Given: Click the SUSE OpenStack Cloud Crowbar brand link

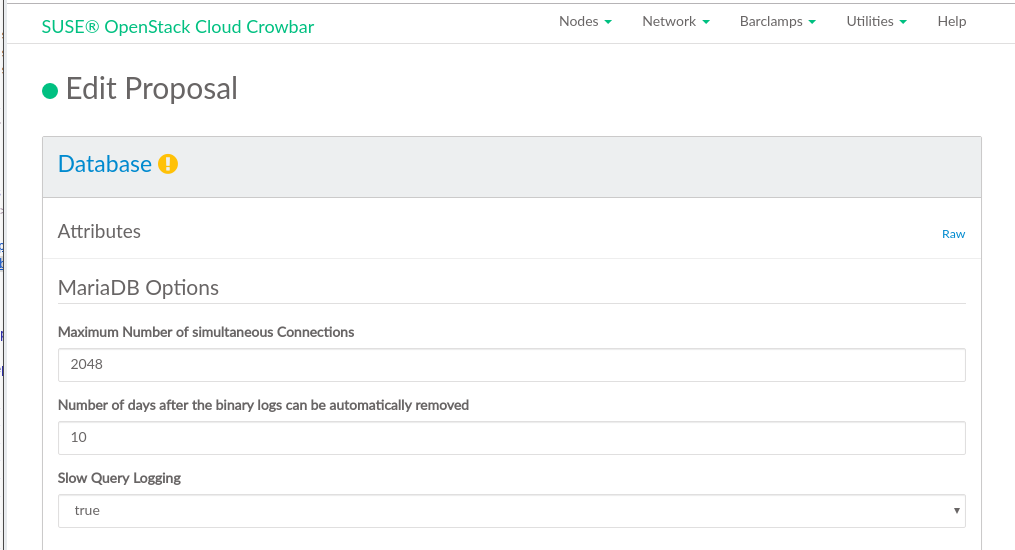Looking at the screenshot, I should [x=178, y=27].
